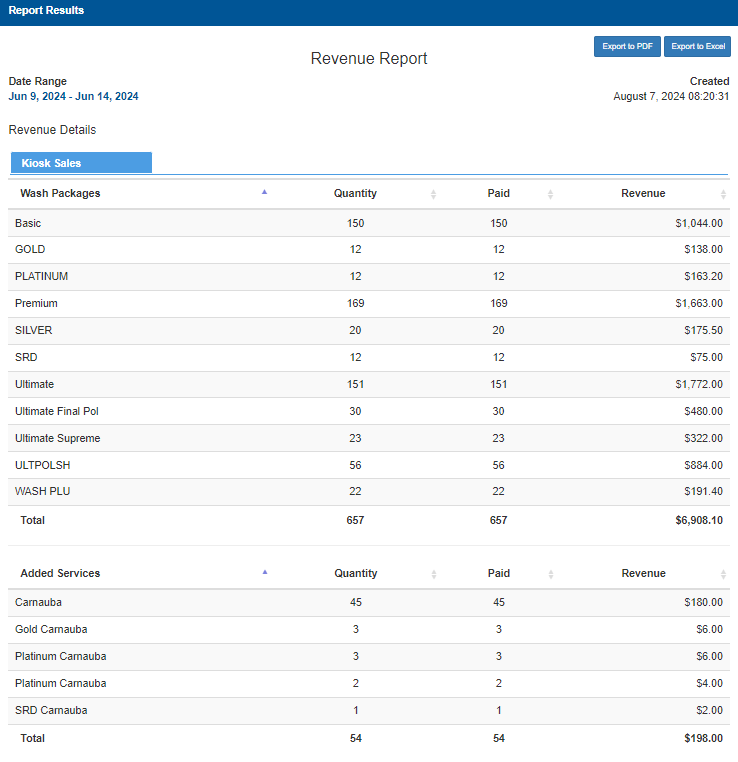738x762 pixels.
Task: Click SRD Carnauba revenue $2.00
Action: (x=709, y=710)
